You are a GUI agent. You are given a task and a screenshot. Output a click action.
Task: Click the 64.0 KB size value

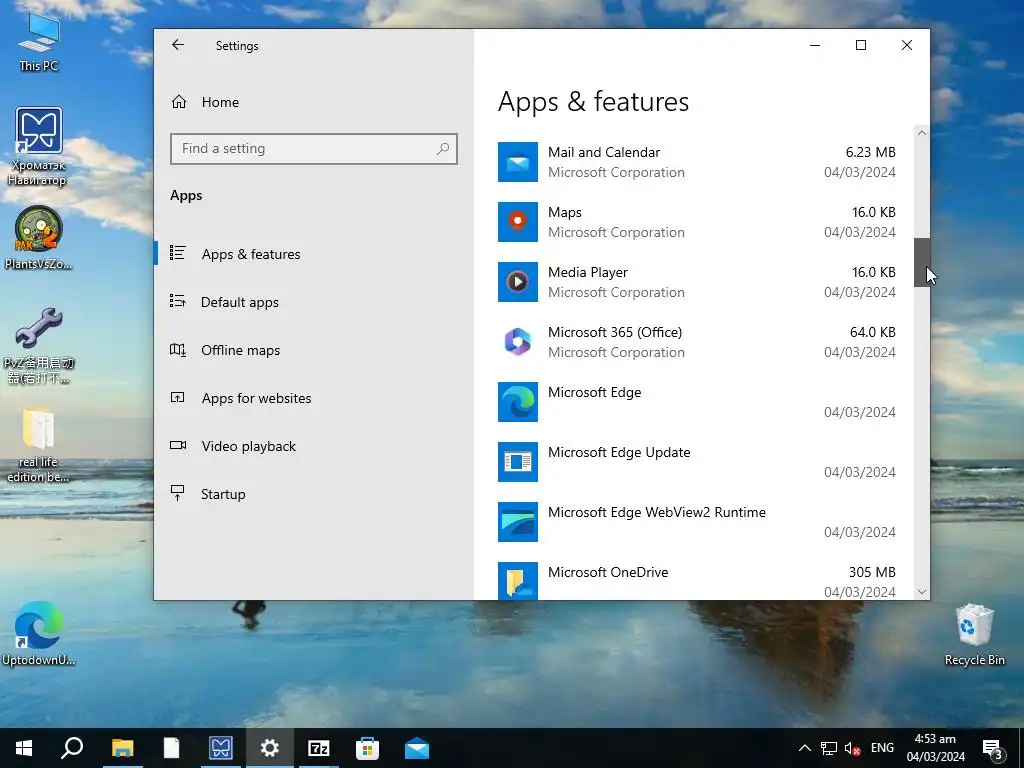click(872, 332)
